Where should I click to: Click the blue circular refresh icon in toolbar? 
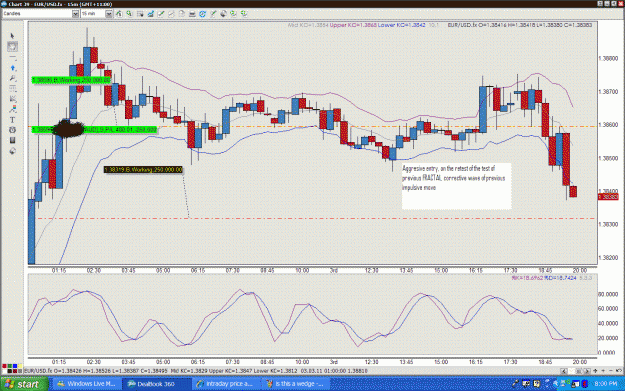[x=202, y=14]
